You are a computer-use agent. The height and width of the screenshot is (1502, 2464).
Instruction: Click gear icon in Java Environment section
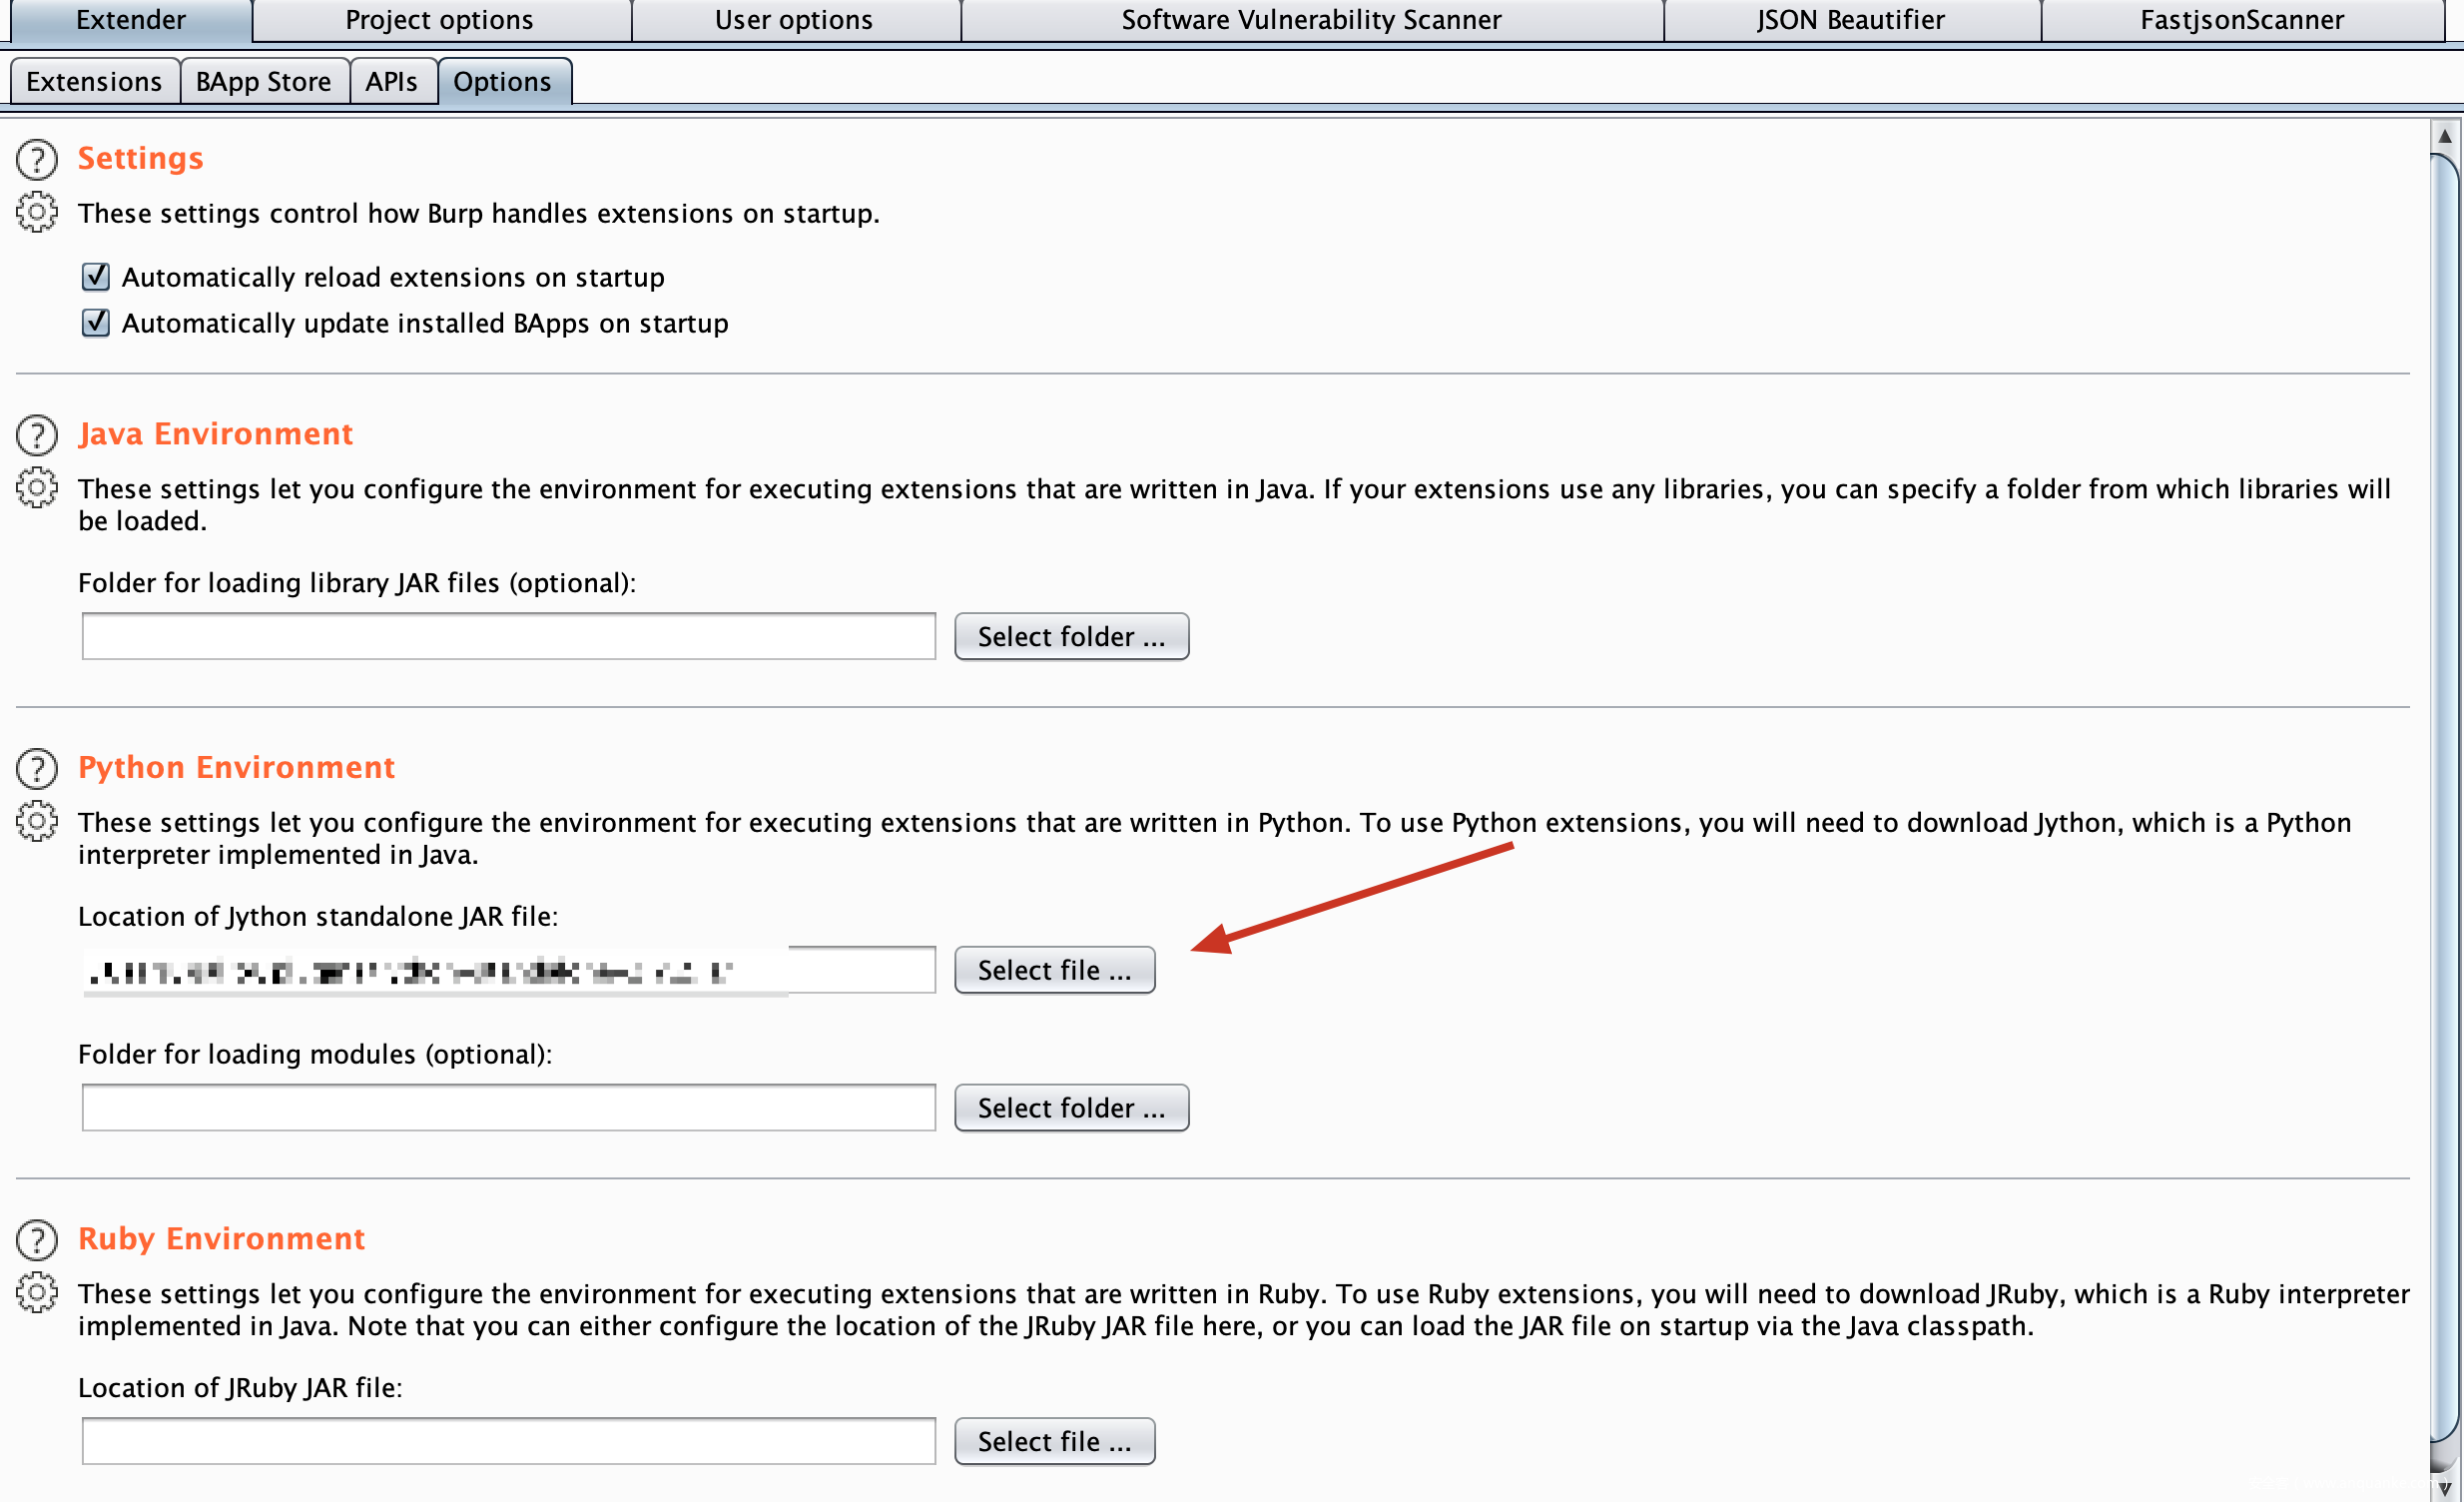pyautogui.click(x=37, y=488)
